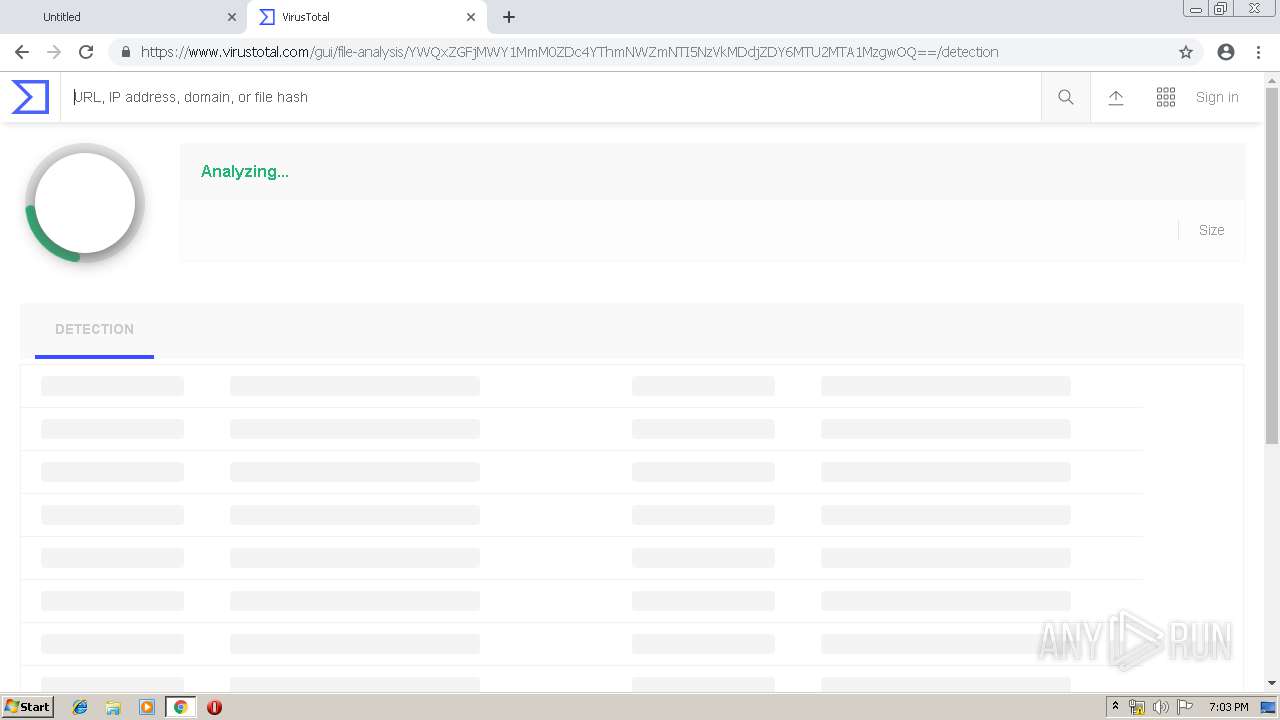Bookmark this page with the star icon
This screenshot has width=1280, height=720.
[x=1186, y=52]
